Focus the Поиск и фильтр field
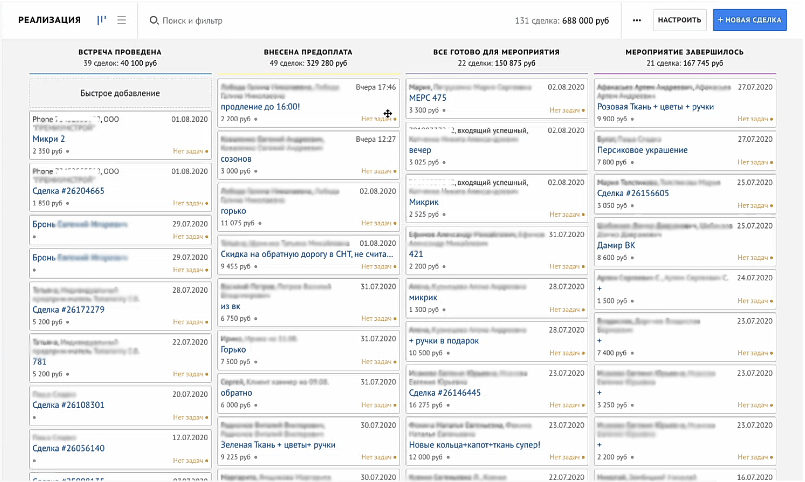 point(192,21)
